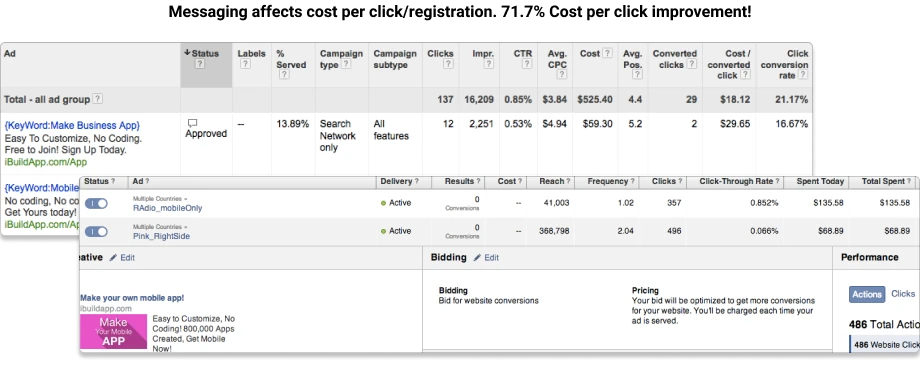Click the 368,798 reach value
This screenshot has width=920, height=380.
[554, 231]
